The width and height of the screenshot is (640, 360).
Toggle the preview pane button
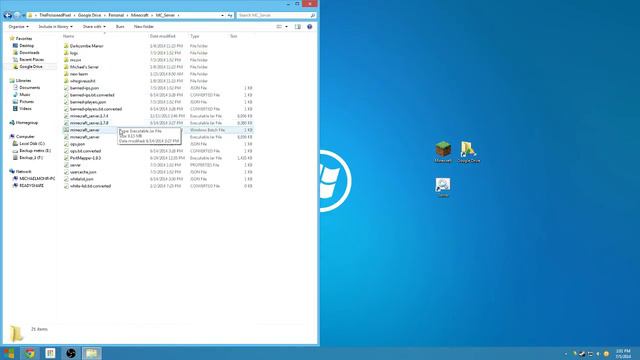(298, 27)
